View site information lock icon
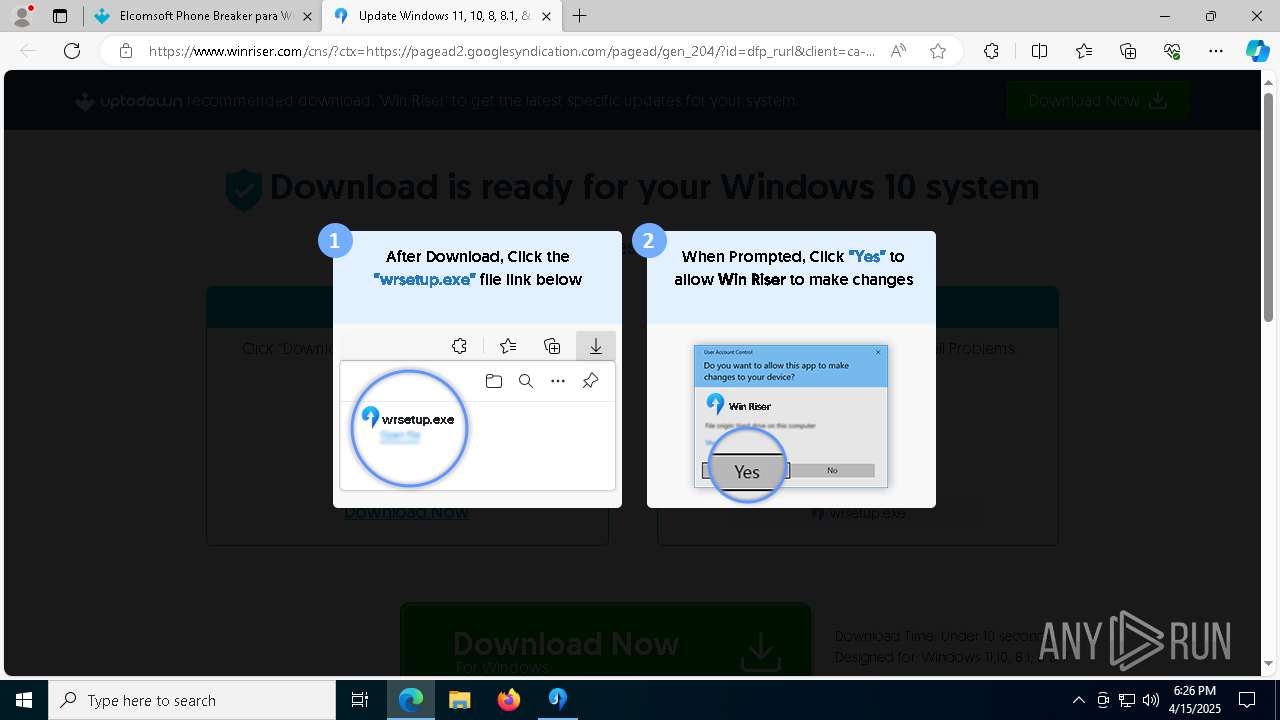 (125, 51)
